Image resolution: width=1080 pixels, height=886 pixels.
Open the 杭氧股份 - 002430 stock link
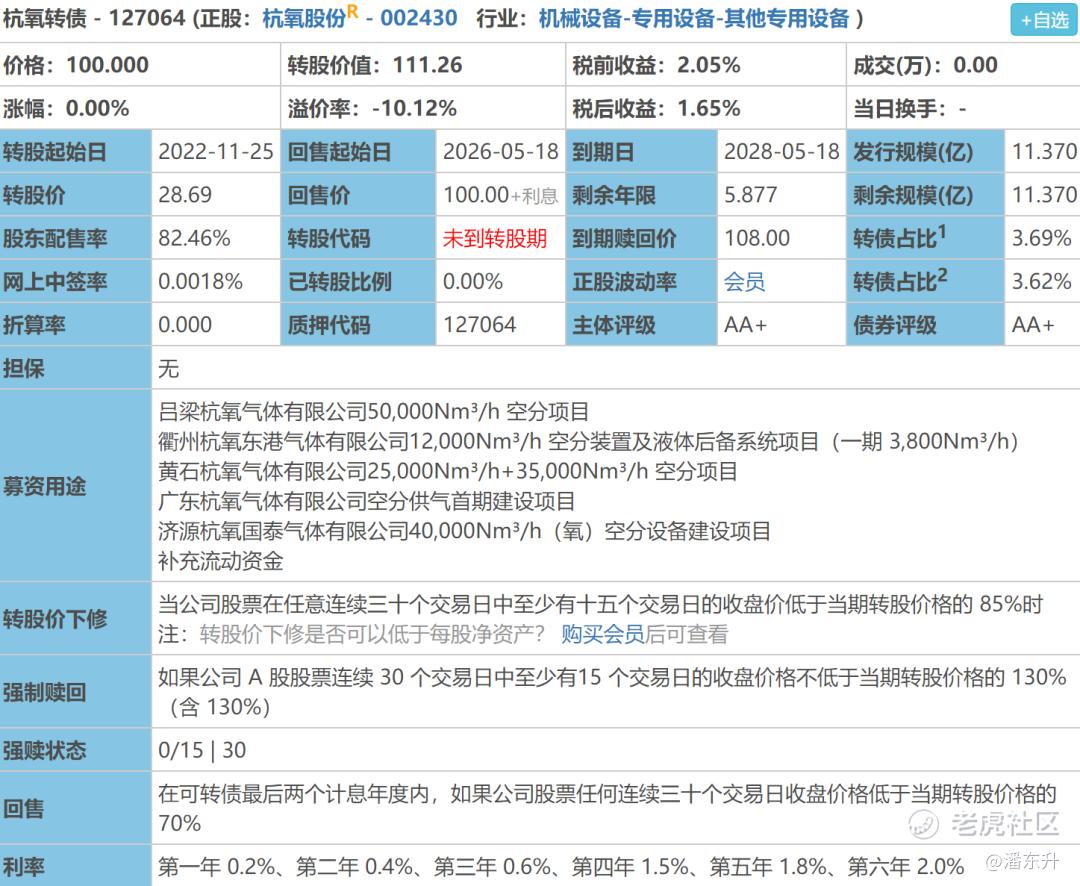click(360, 17)
